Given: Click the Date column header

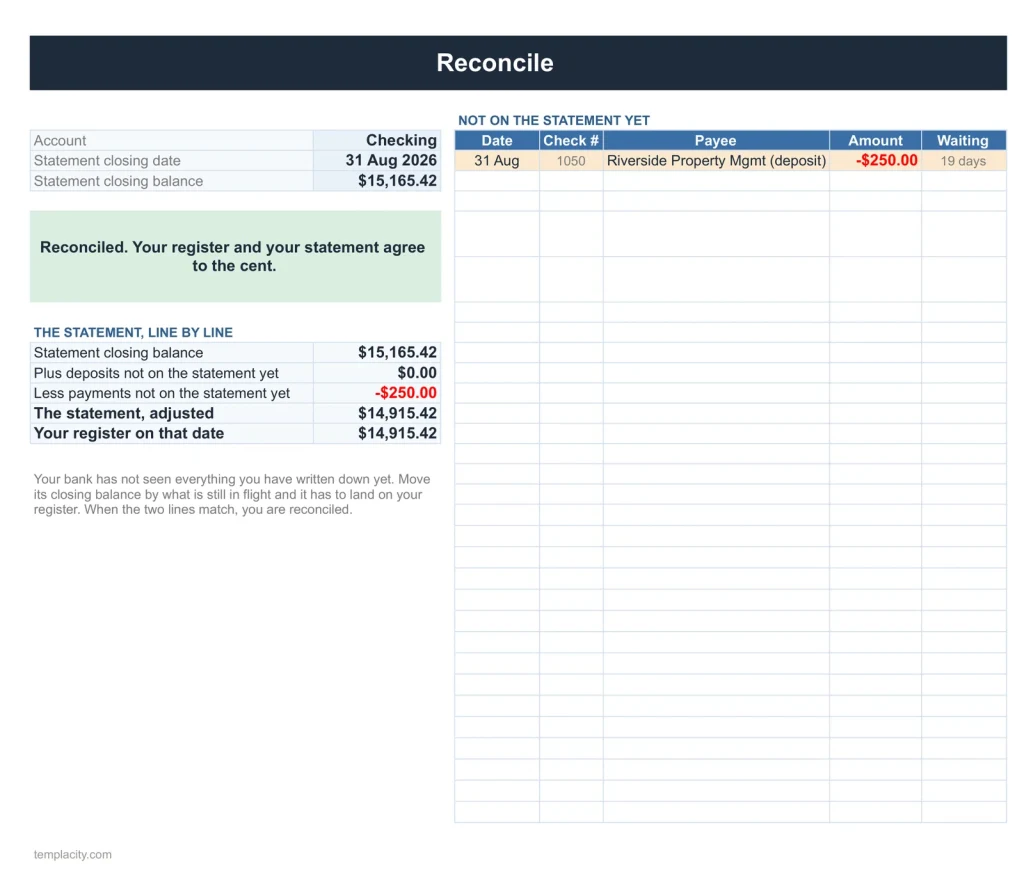Looking at the screenshot, I should tap(497, 140).
